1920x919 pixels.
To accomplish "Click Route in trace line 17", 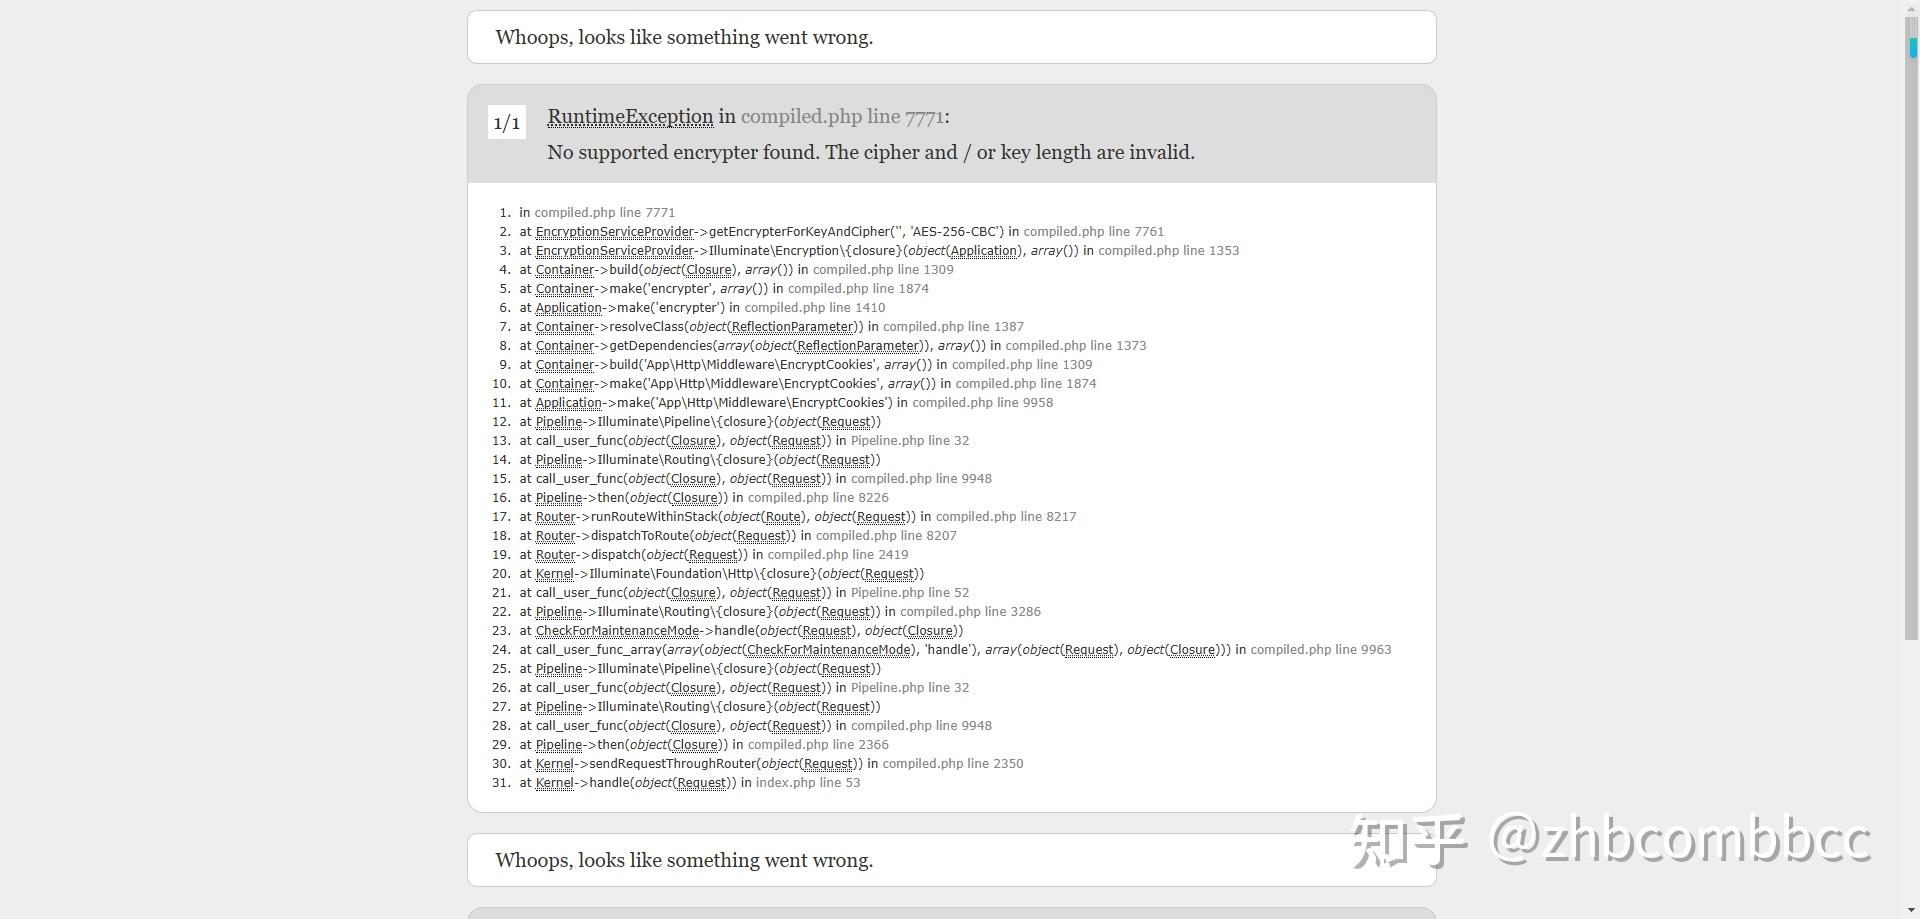I will (x=783, y=517).
